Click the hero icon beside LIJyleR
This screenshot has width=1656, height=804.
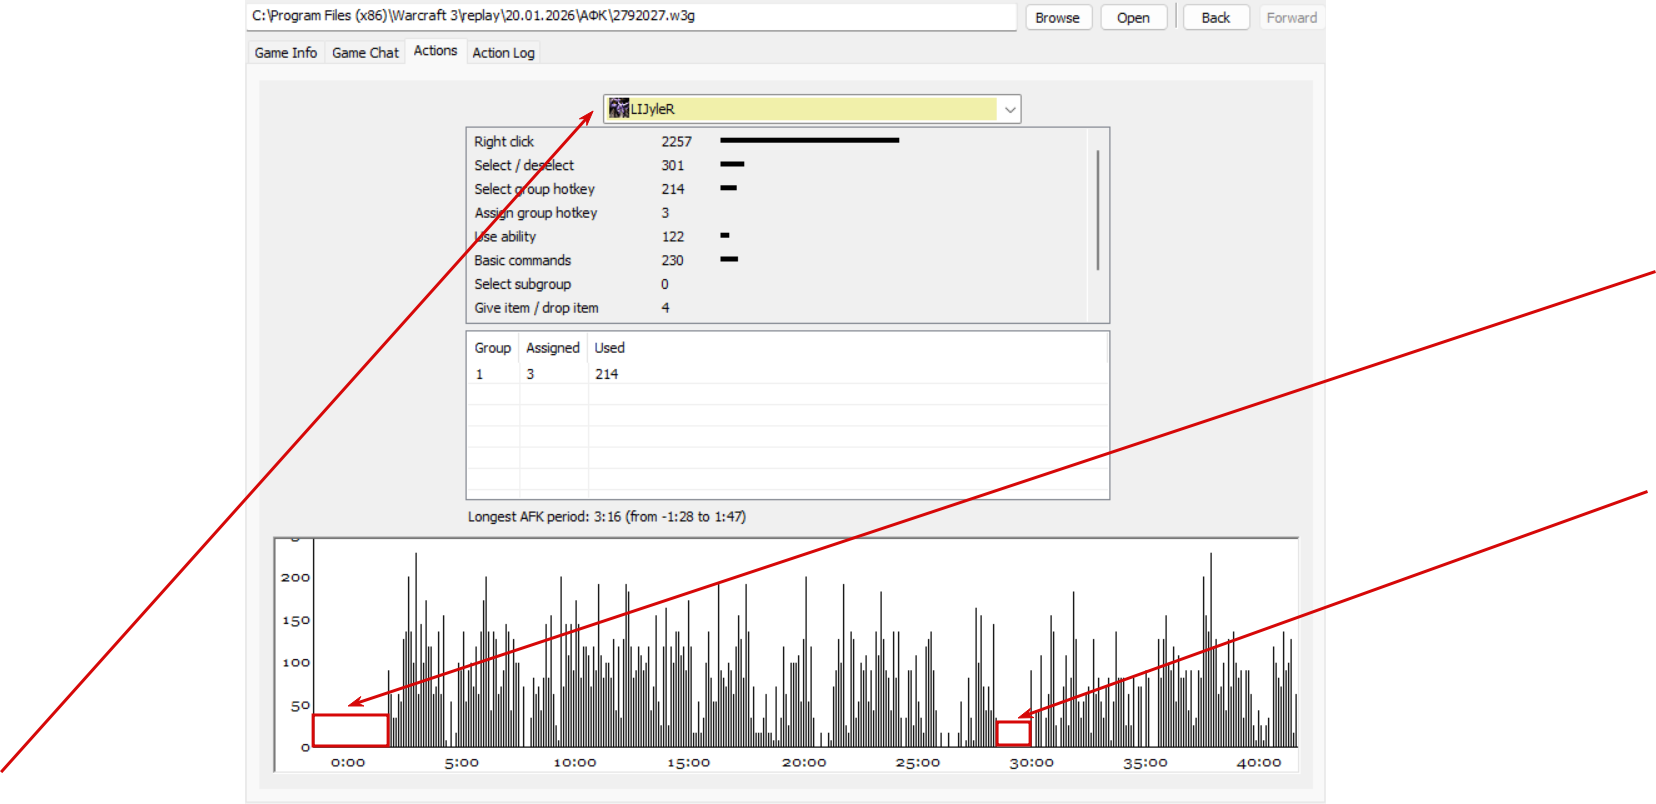tap(619, 108)
